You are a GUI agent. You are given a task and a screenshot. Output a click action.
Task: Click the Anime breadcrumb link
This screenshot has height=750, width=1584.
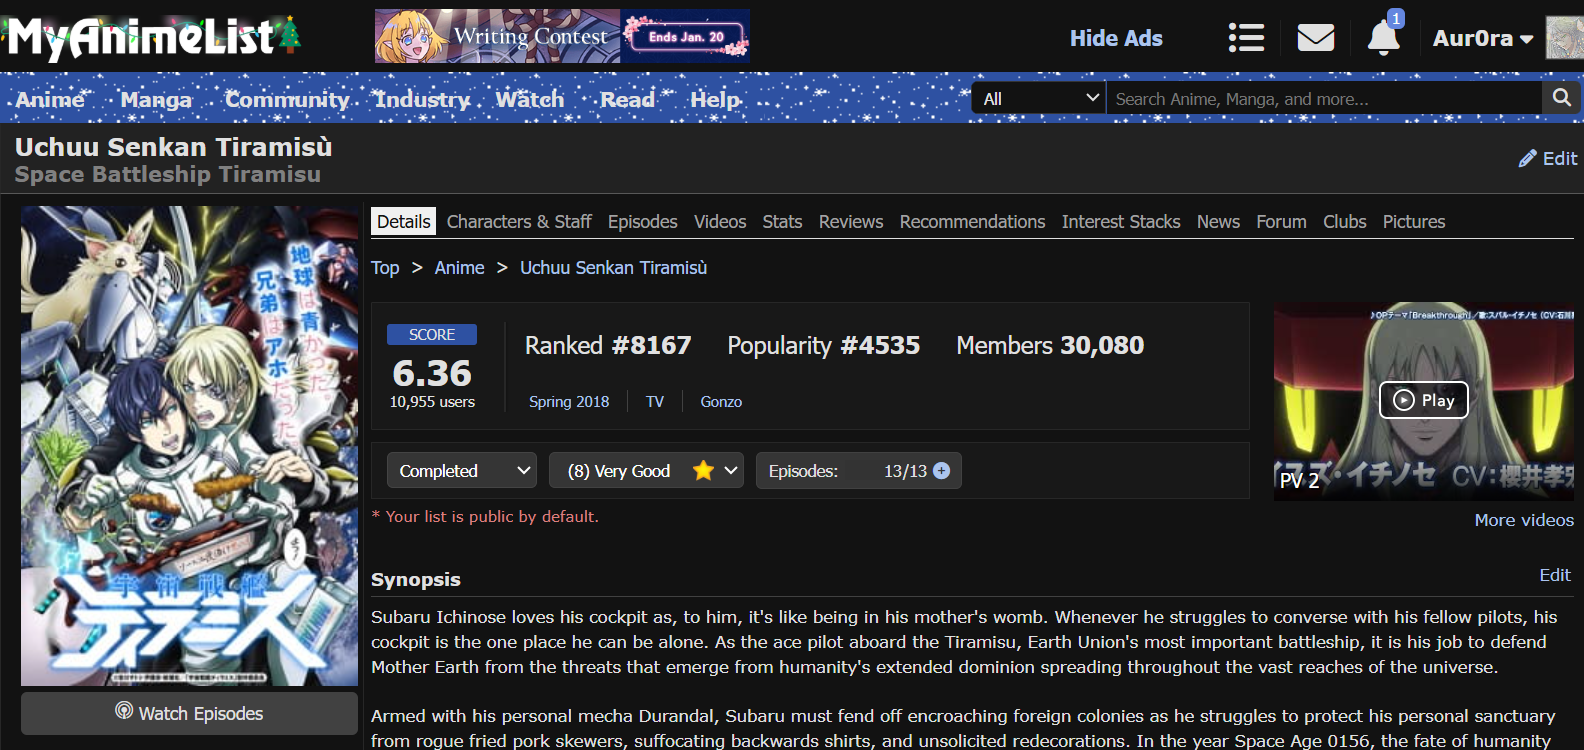point(459,268)
